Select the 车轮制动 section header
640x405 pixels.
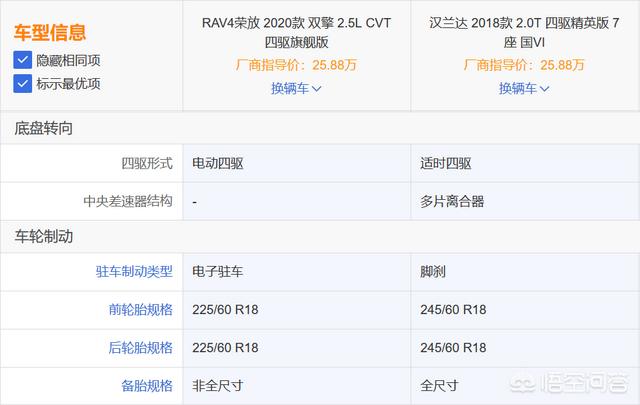tap(43, 237)
